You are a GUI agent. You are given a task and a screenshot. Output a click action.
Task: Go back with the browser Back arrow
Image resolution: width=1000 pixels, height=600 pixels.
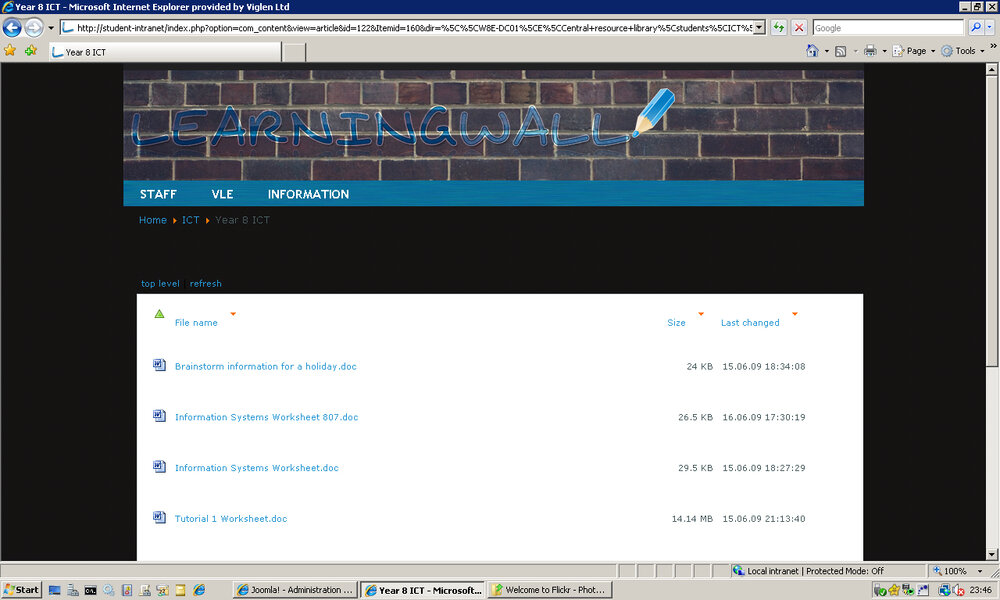click(12, 27)
